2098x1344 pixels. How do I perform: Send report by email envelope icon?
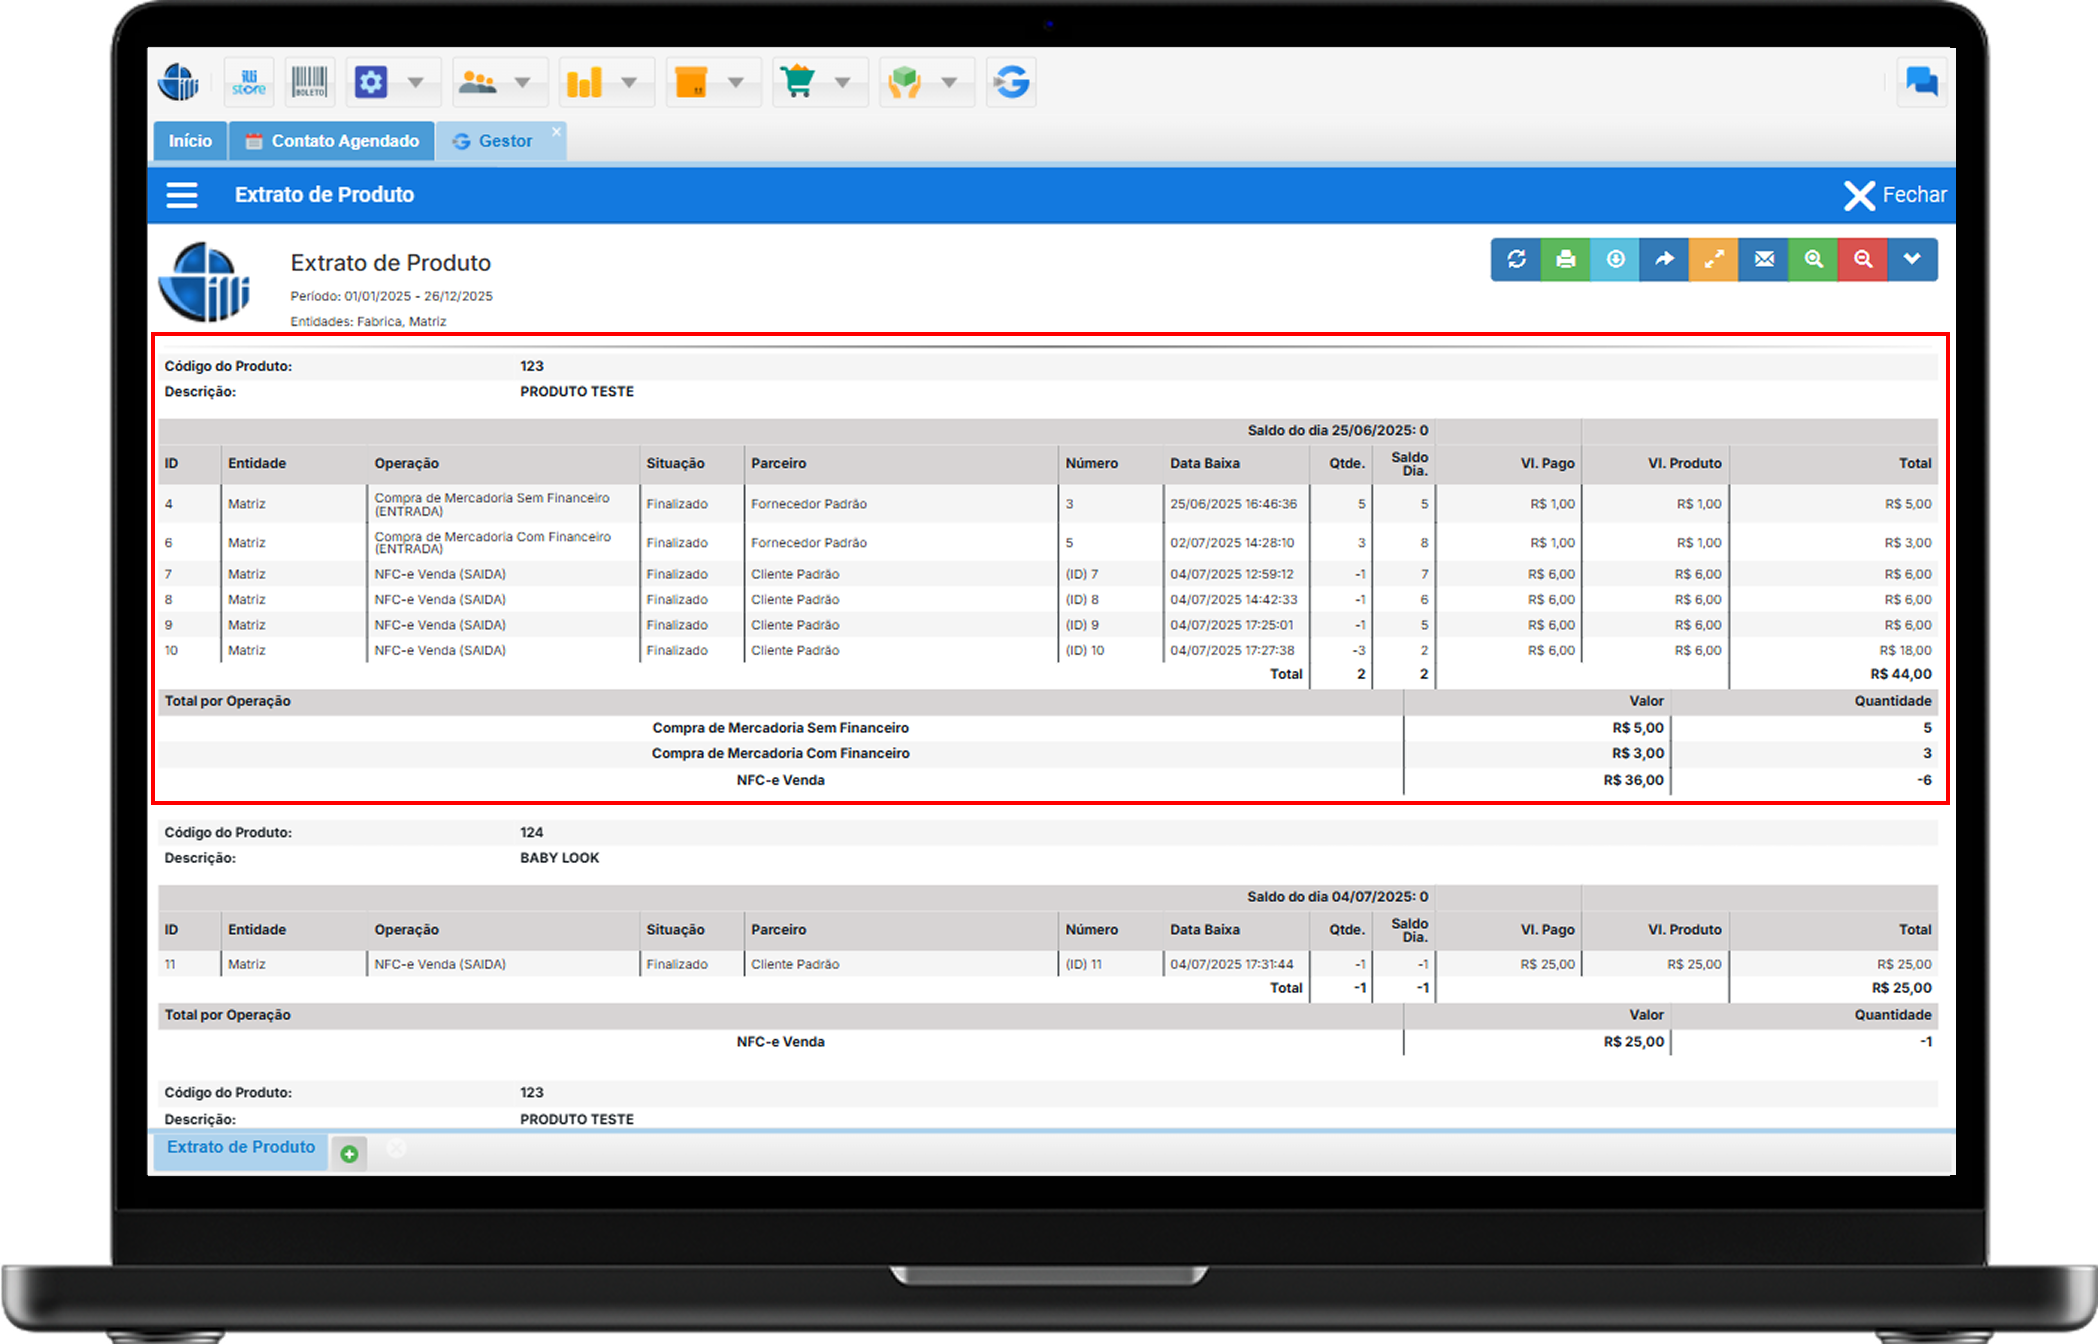1764,260
